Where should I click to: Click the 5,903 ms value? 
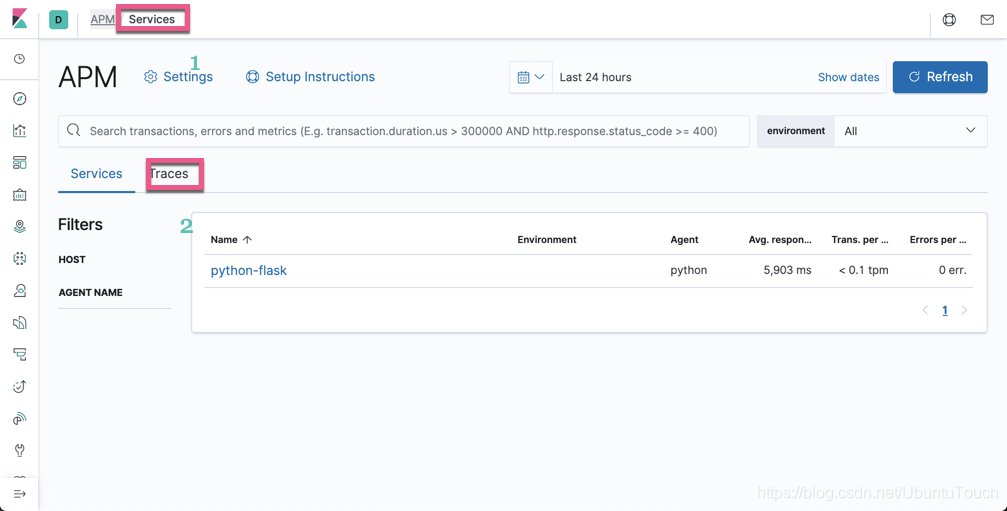click(x=787, y=270)
